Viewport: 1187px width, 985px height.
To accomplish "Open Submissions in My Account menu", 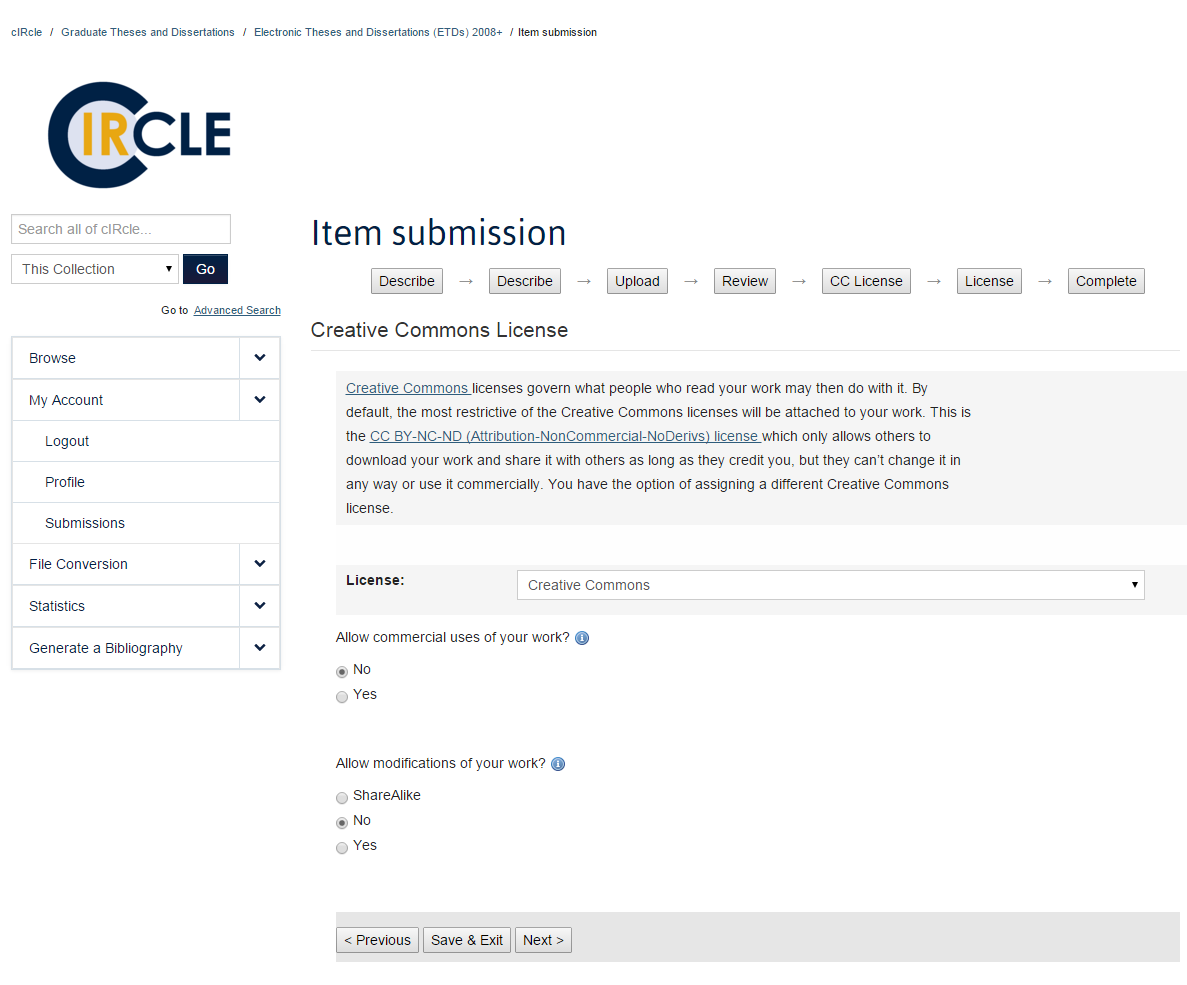I will click(x=85, y=523).
